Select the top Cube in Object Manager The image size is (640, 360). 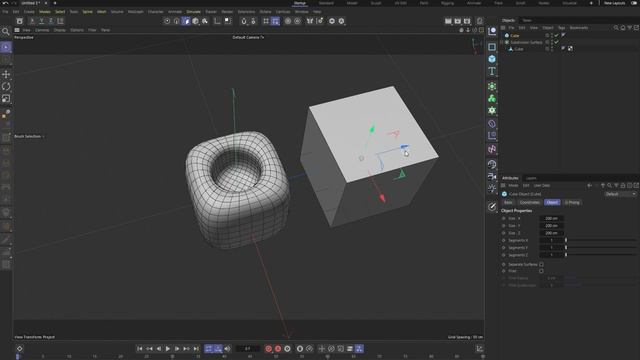515,36
